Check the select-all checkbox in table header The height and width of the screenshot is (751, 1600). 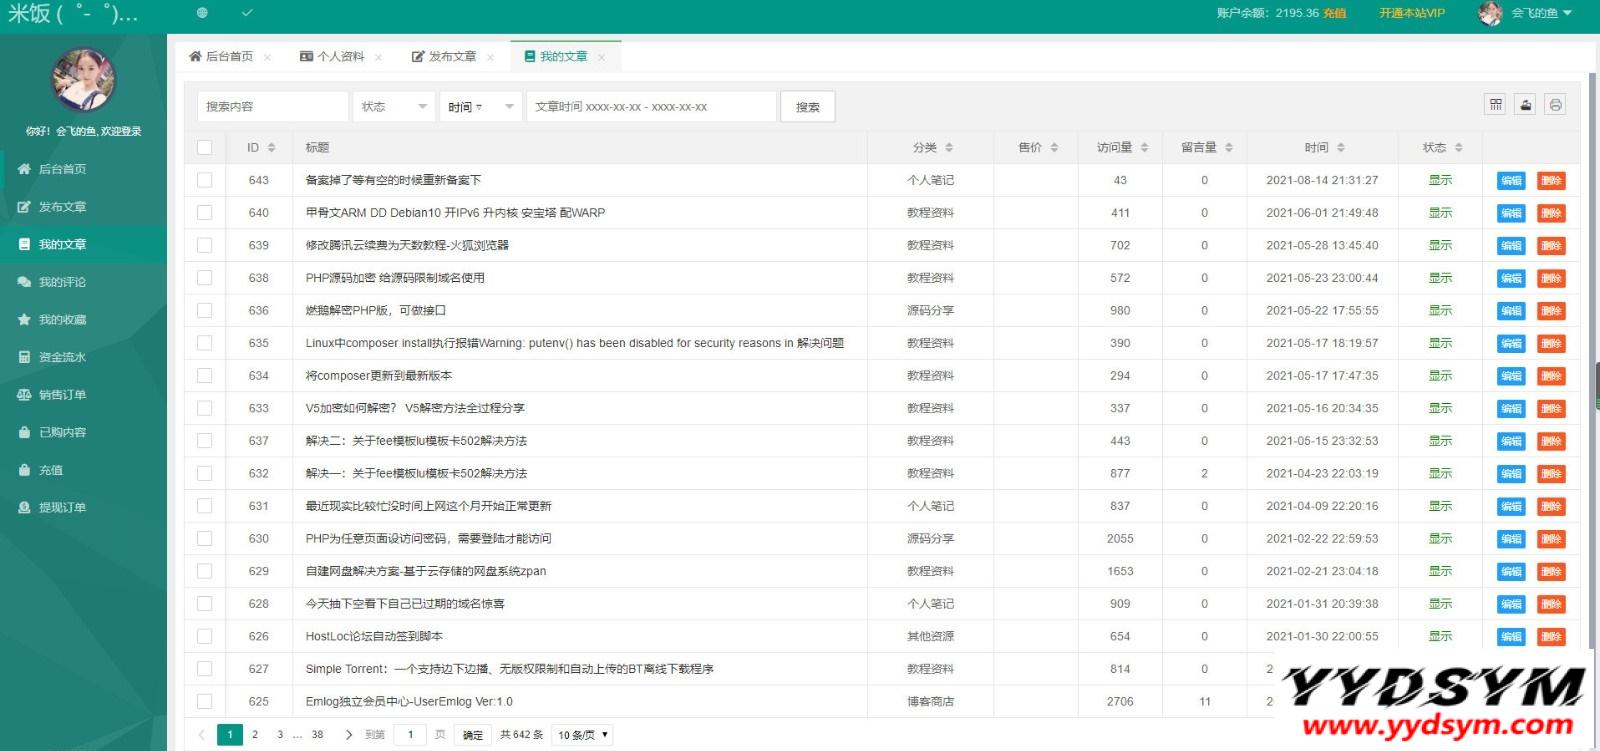pos(205,148)
